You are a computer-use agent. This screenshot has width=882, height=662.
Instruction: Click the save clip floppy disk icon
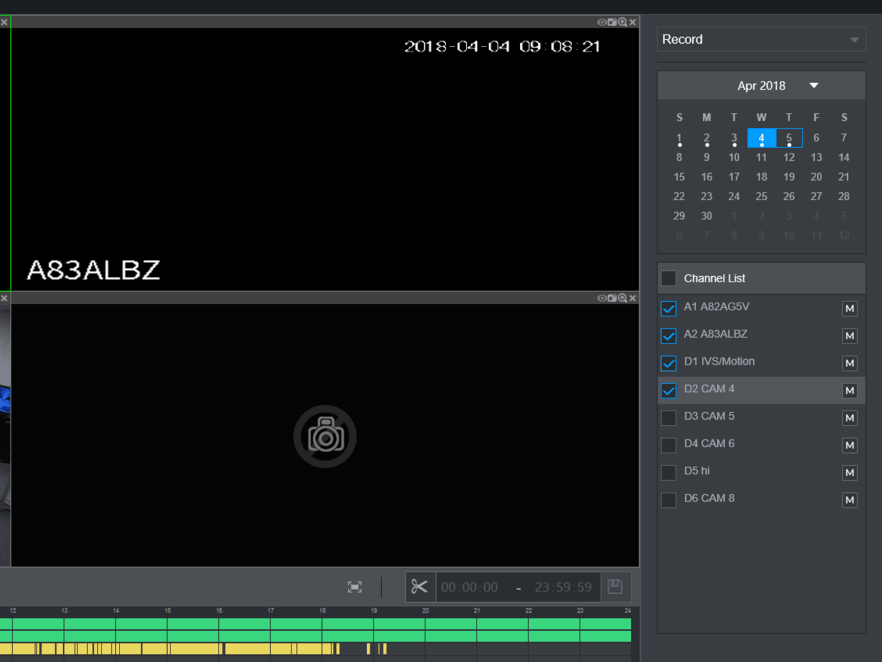[x=615, y=587]
